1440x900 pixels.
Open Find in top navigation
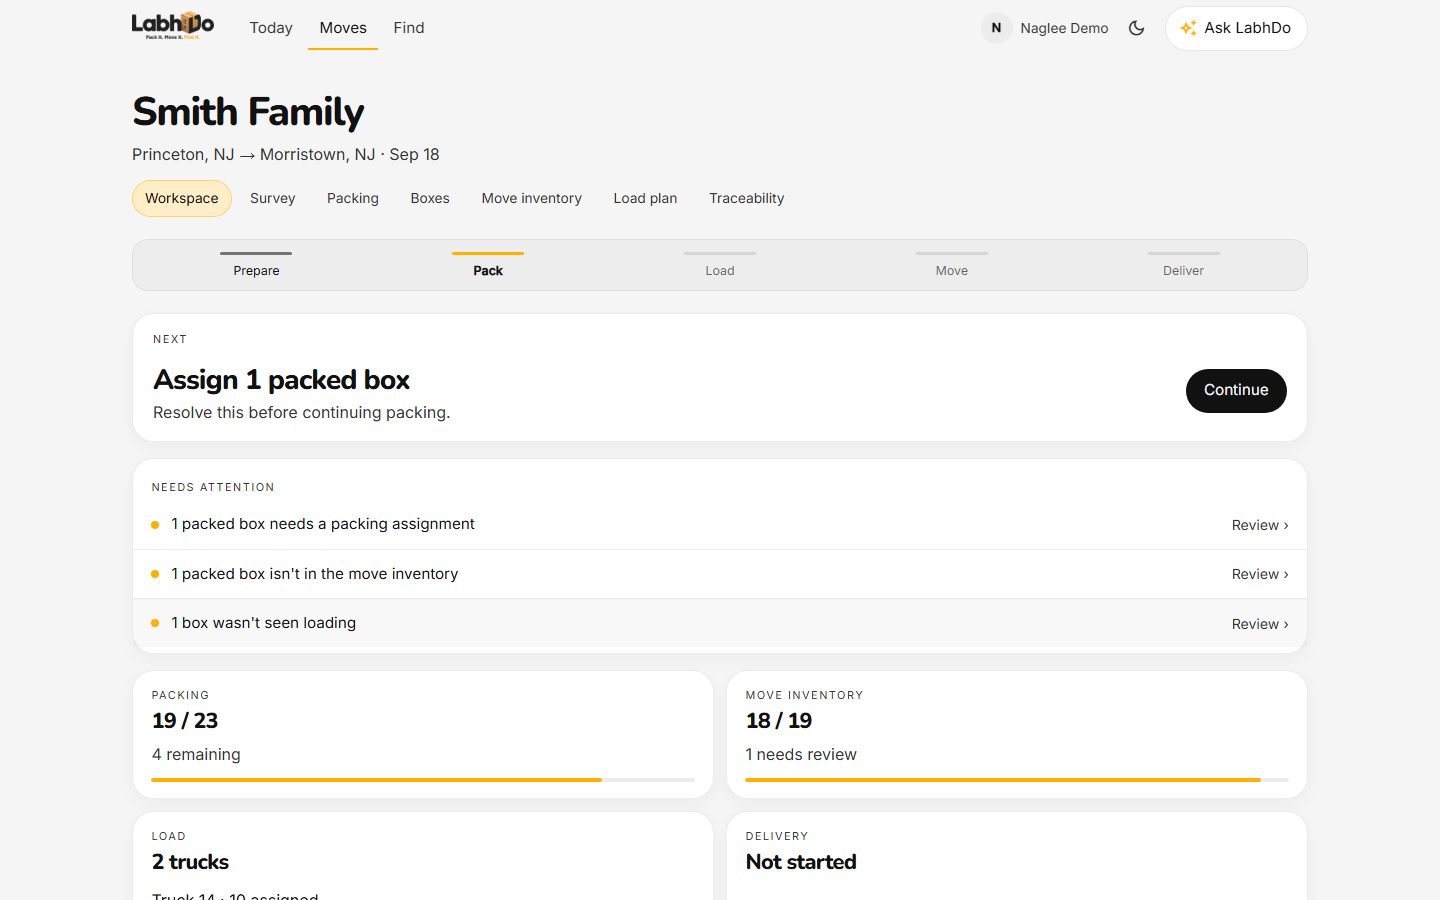click(x=409, y=28)
